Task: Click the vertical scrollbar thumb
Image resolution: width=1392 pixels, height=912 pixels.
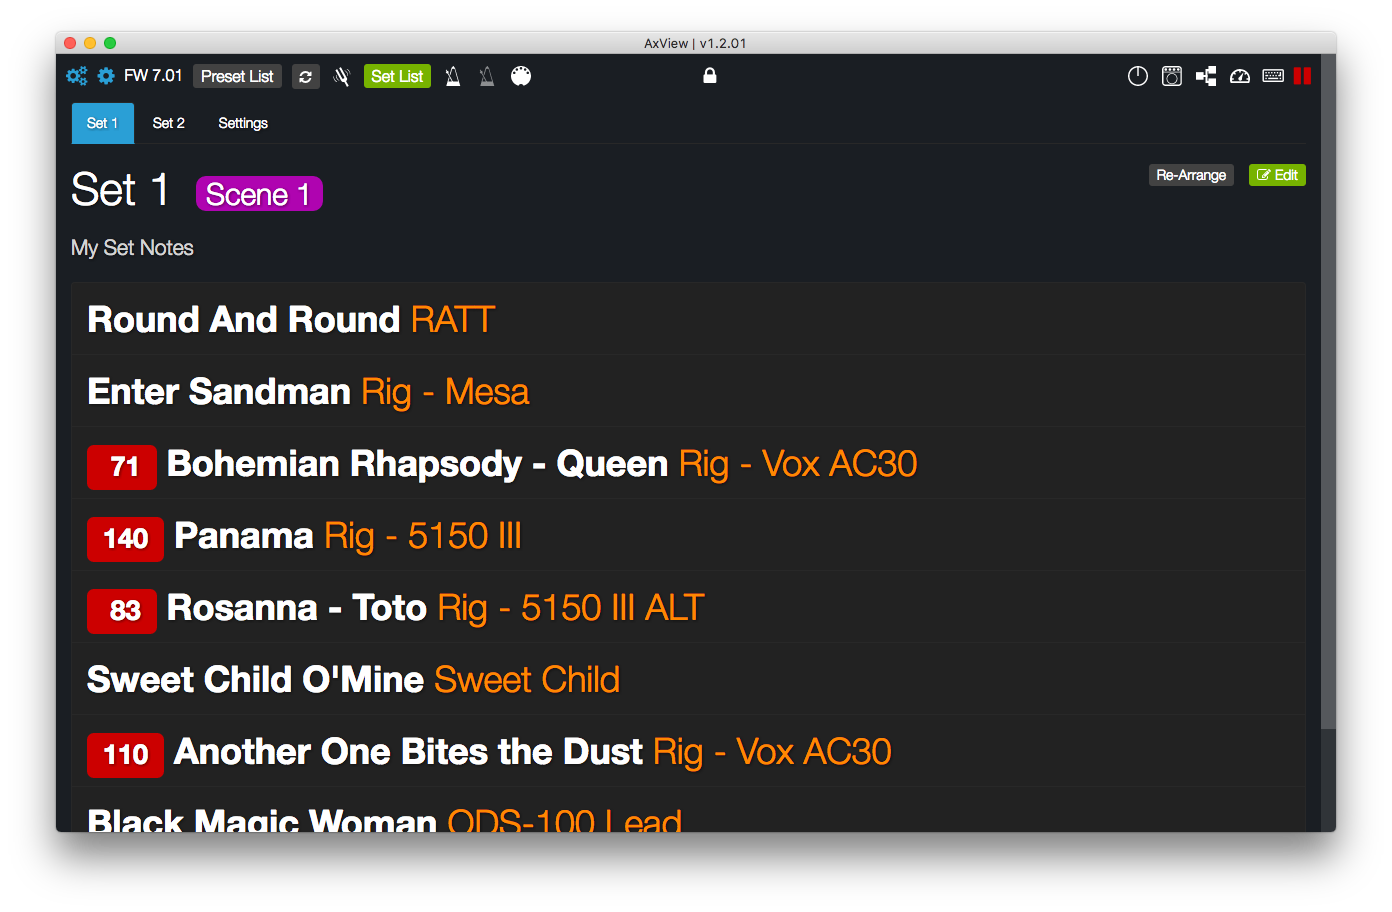Action: pos(1328,392)
